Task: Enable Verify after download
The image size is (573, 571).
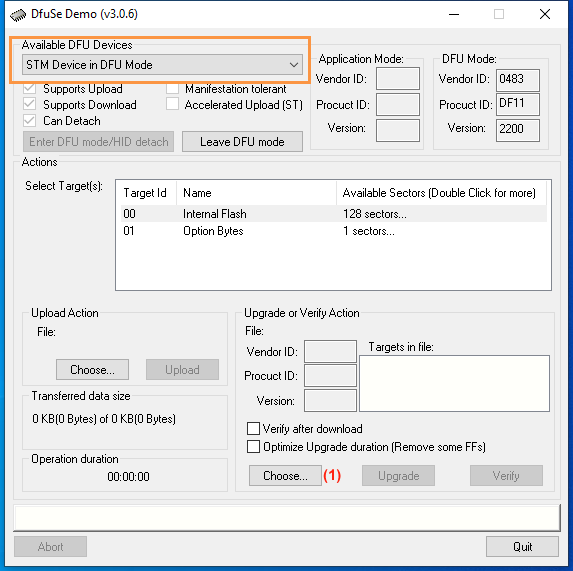Action: pos(253,429)
